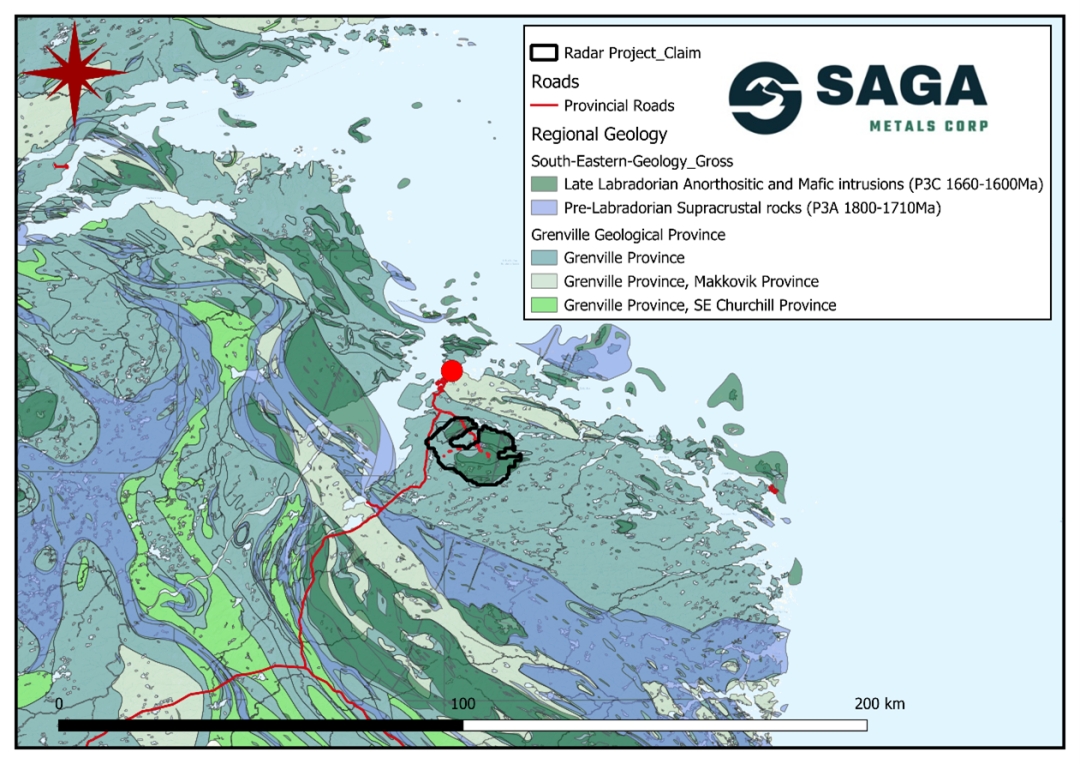
Task: Select the Late Labradorian Anorthositic intrusions color swatch
Action: pos(544,184)
